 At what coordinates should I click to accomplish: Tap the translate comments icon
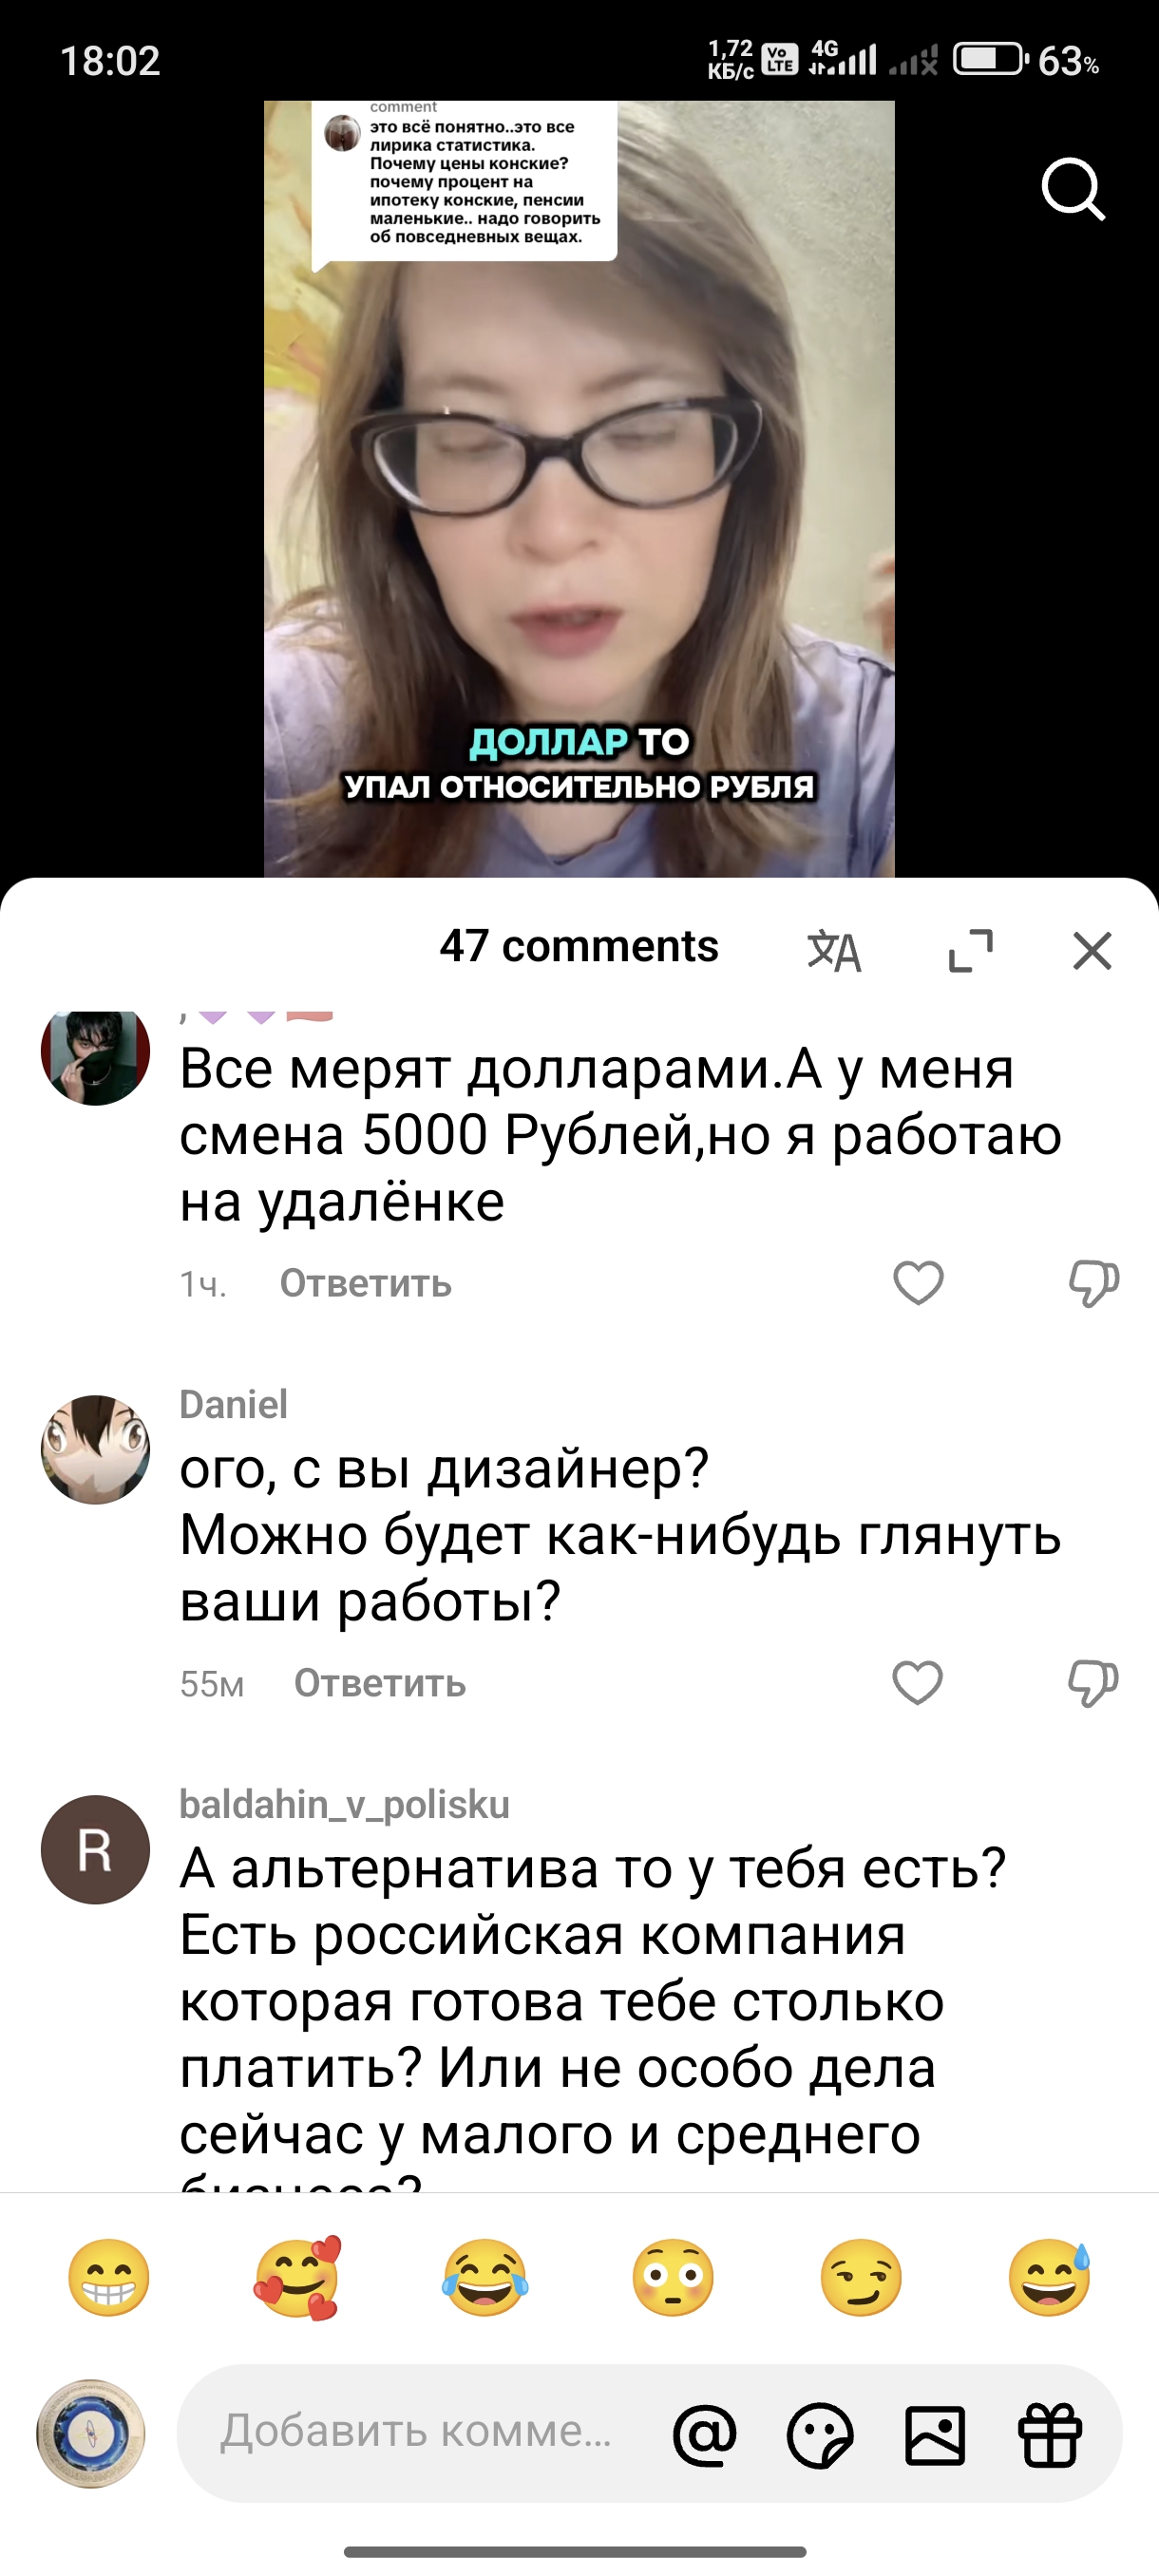coord(834,950)
